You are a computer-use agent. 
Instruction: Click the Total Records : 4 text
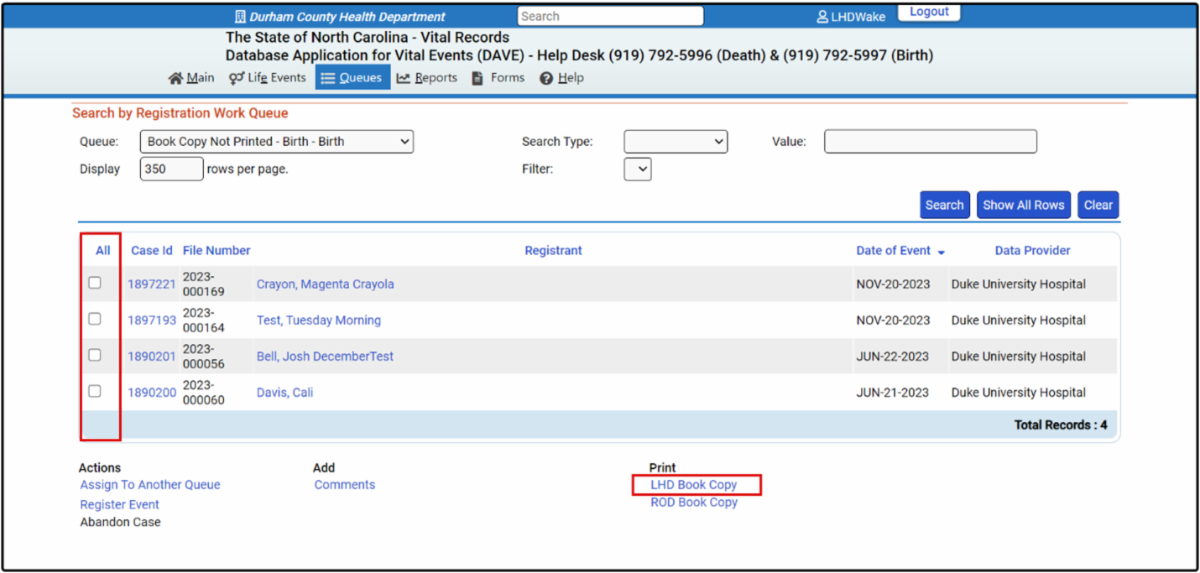tap(1061, 425)
